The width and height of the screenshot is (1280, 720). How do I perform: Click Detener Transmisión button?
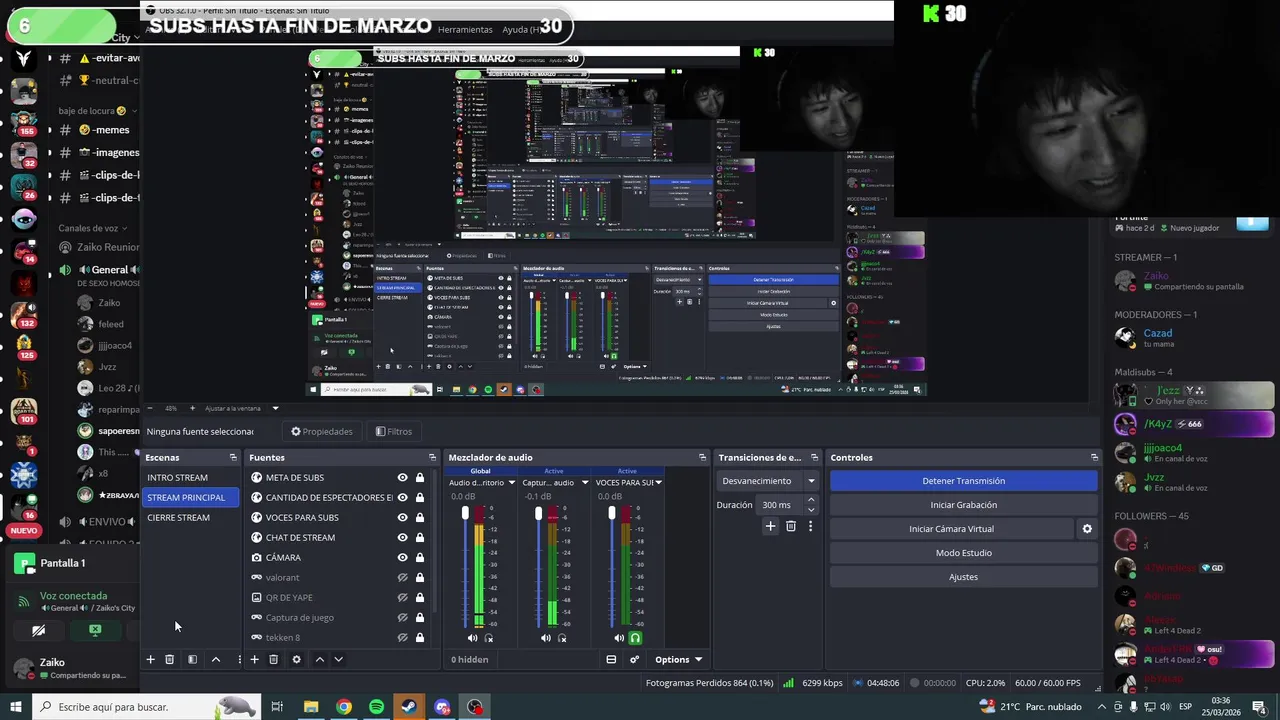click(964, 481)
